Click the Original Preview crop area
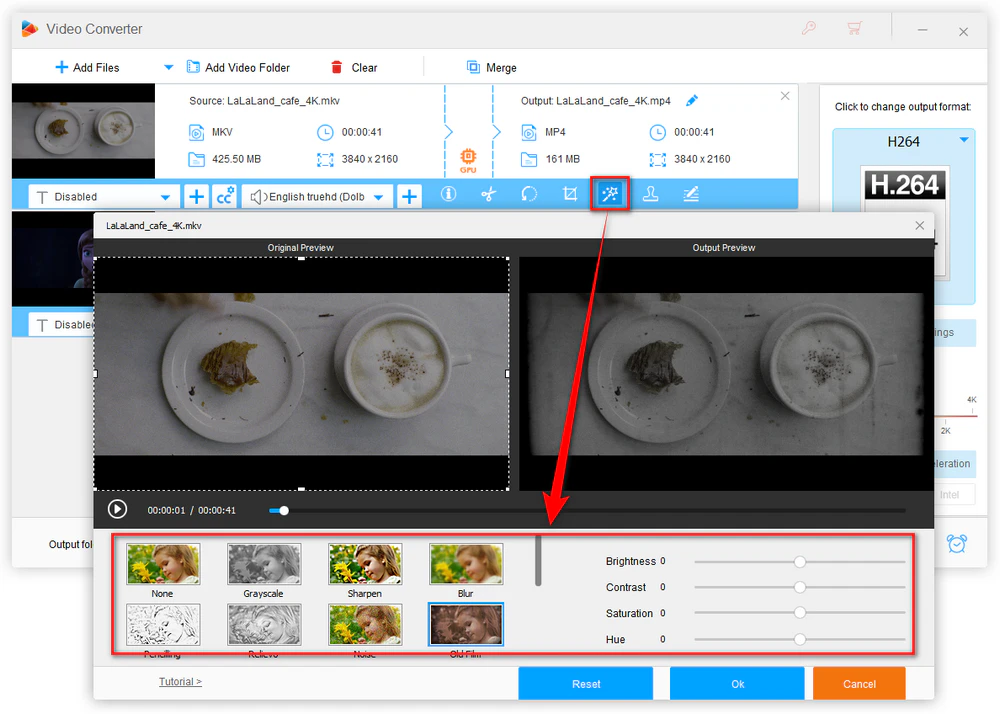 301,374
